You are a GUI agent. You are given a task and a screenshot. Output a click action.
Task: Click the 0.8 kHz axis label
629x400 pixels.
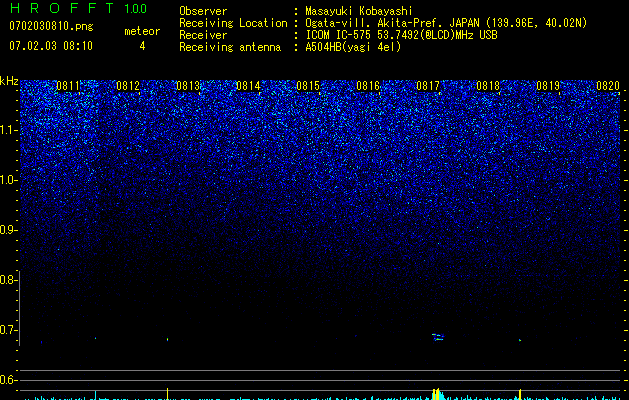8,280
